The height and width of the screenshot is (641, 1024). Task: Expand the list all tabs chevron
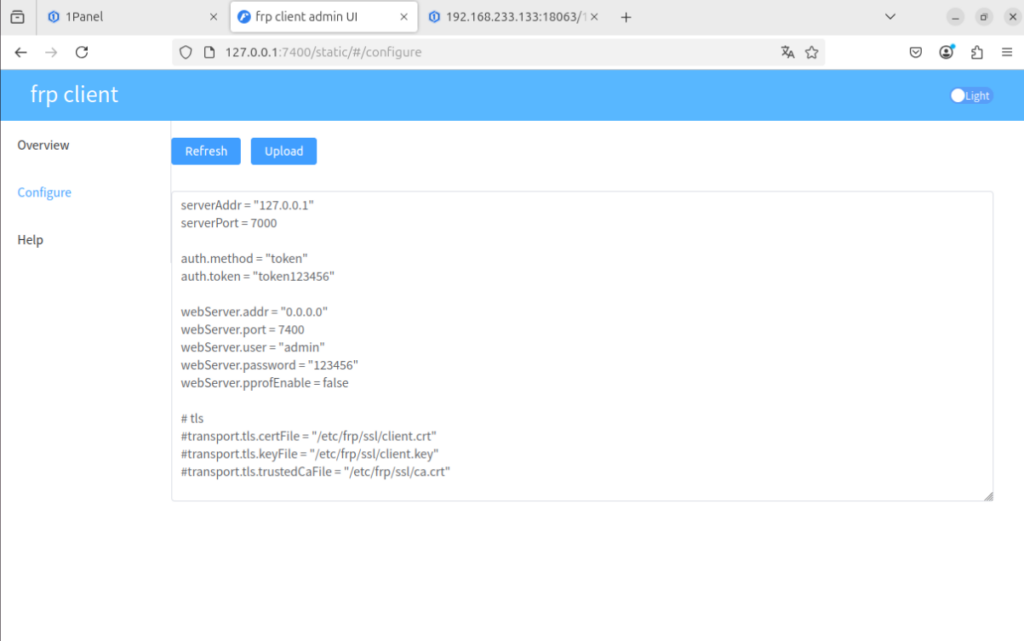click(x=890, y=17)
